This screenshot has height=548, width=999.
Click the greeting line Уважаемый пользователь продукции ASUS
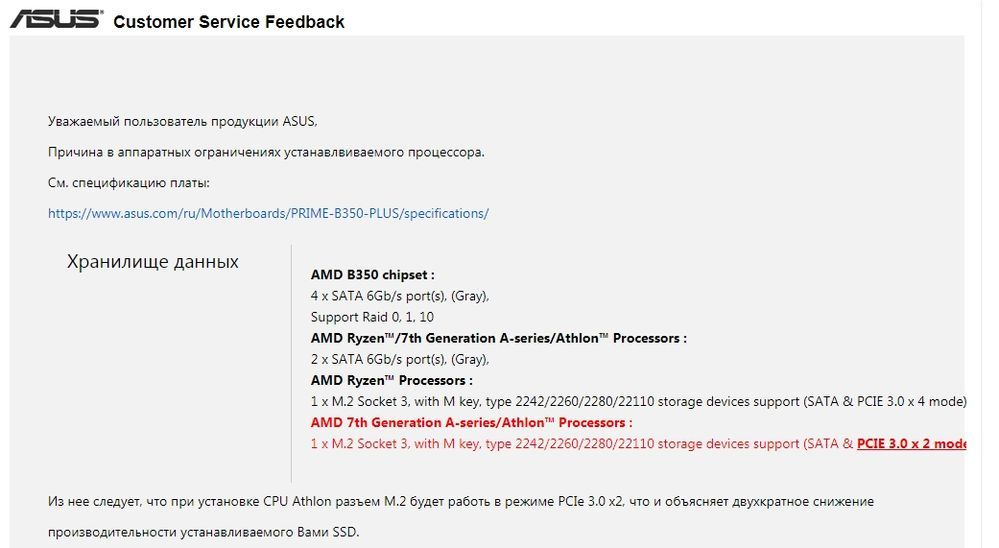[182, 121]
